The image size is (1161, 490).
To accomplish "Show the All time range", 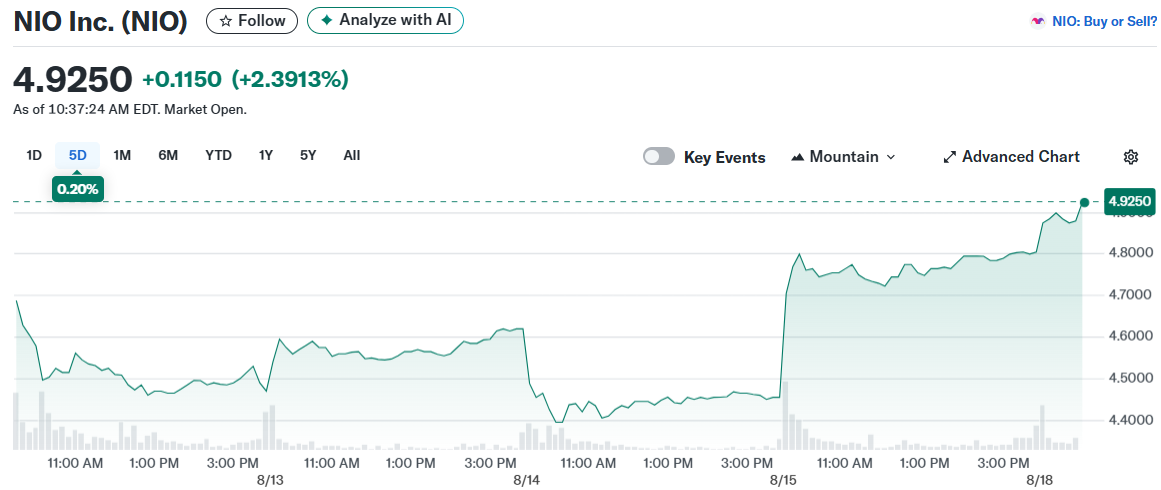I will pyautogui.click(x=352, y=155).
